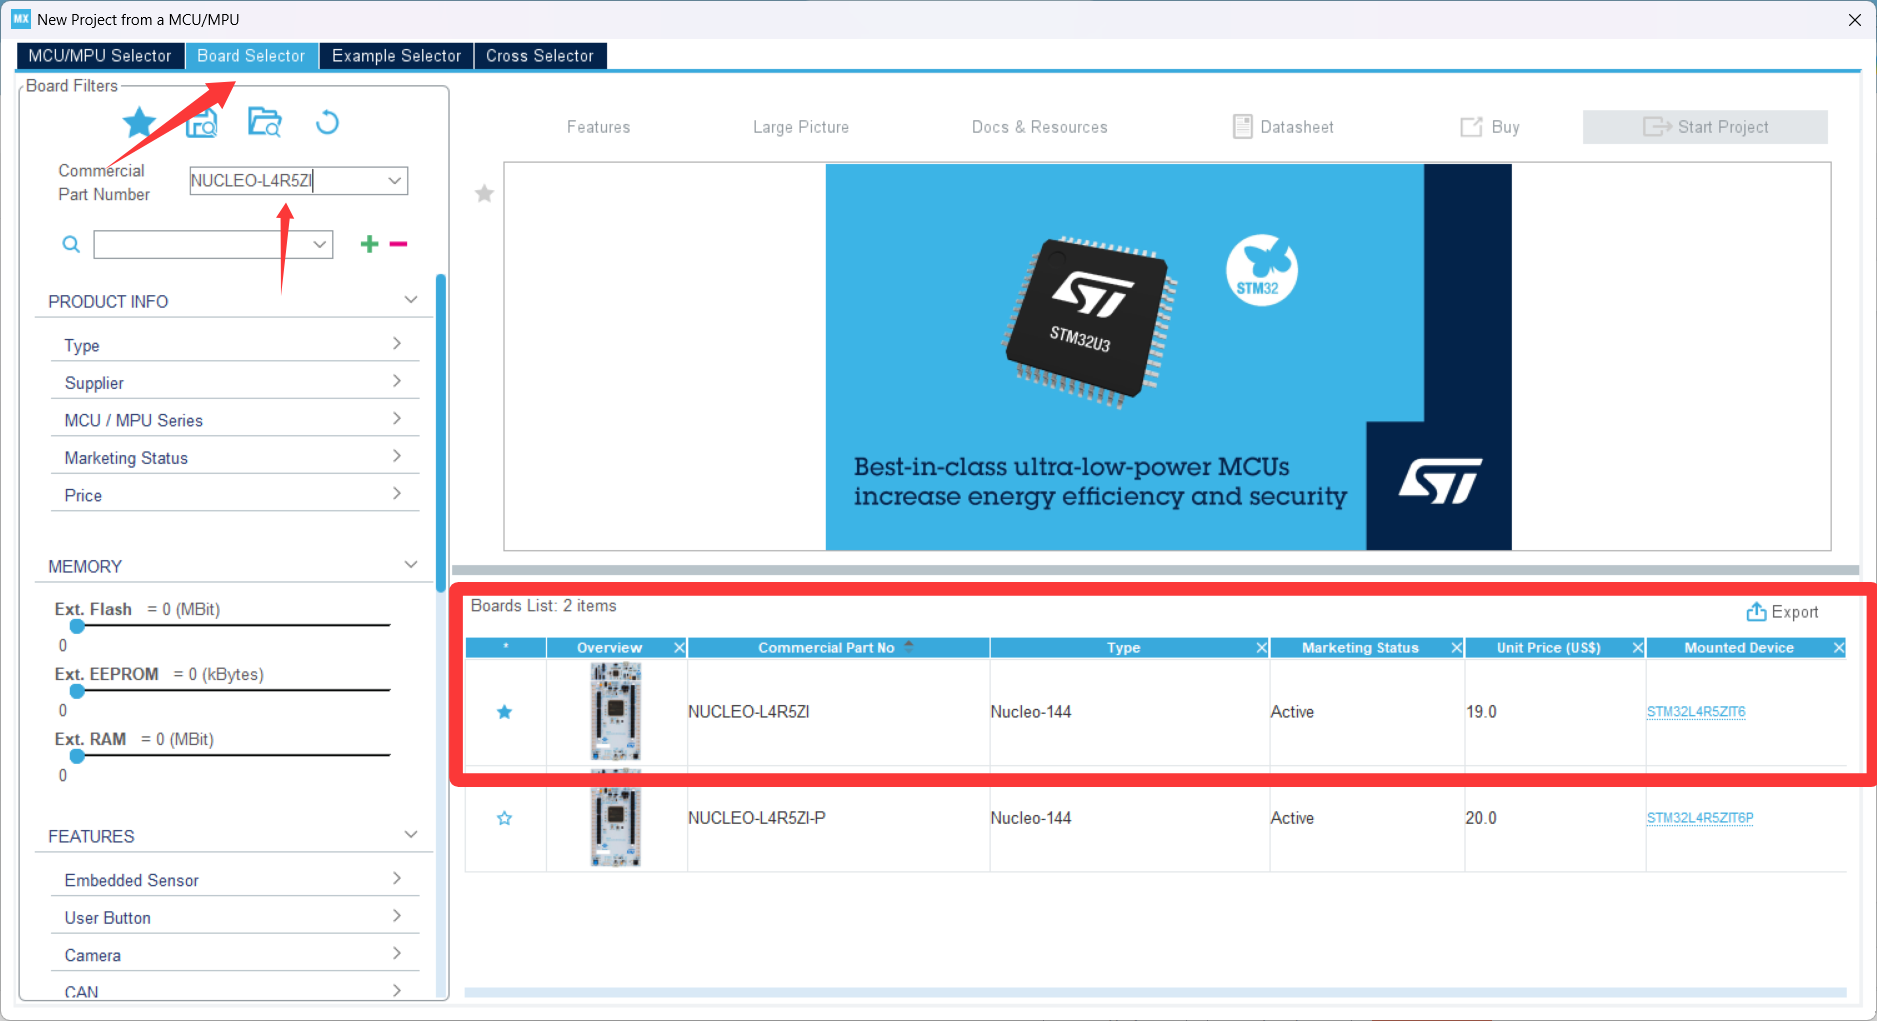1877x1021 pixels.
Task: Open the Example Selector tab
Action: [x=396, y=56]
